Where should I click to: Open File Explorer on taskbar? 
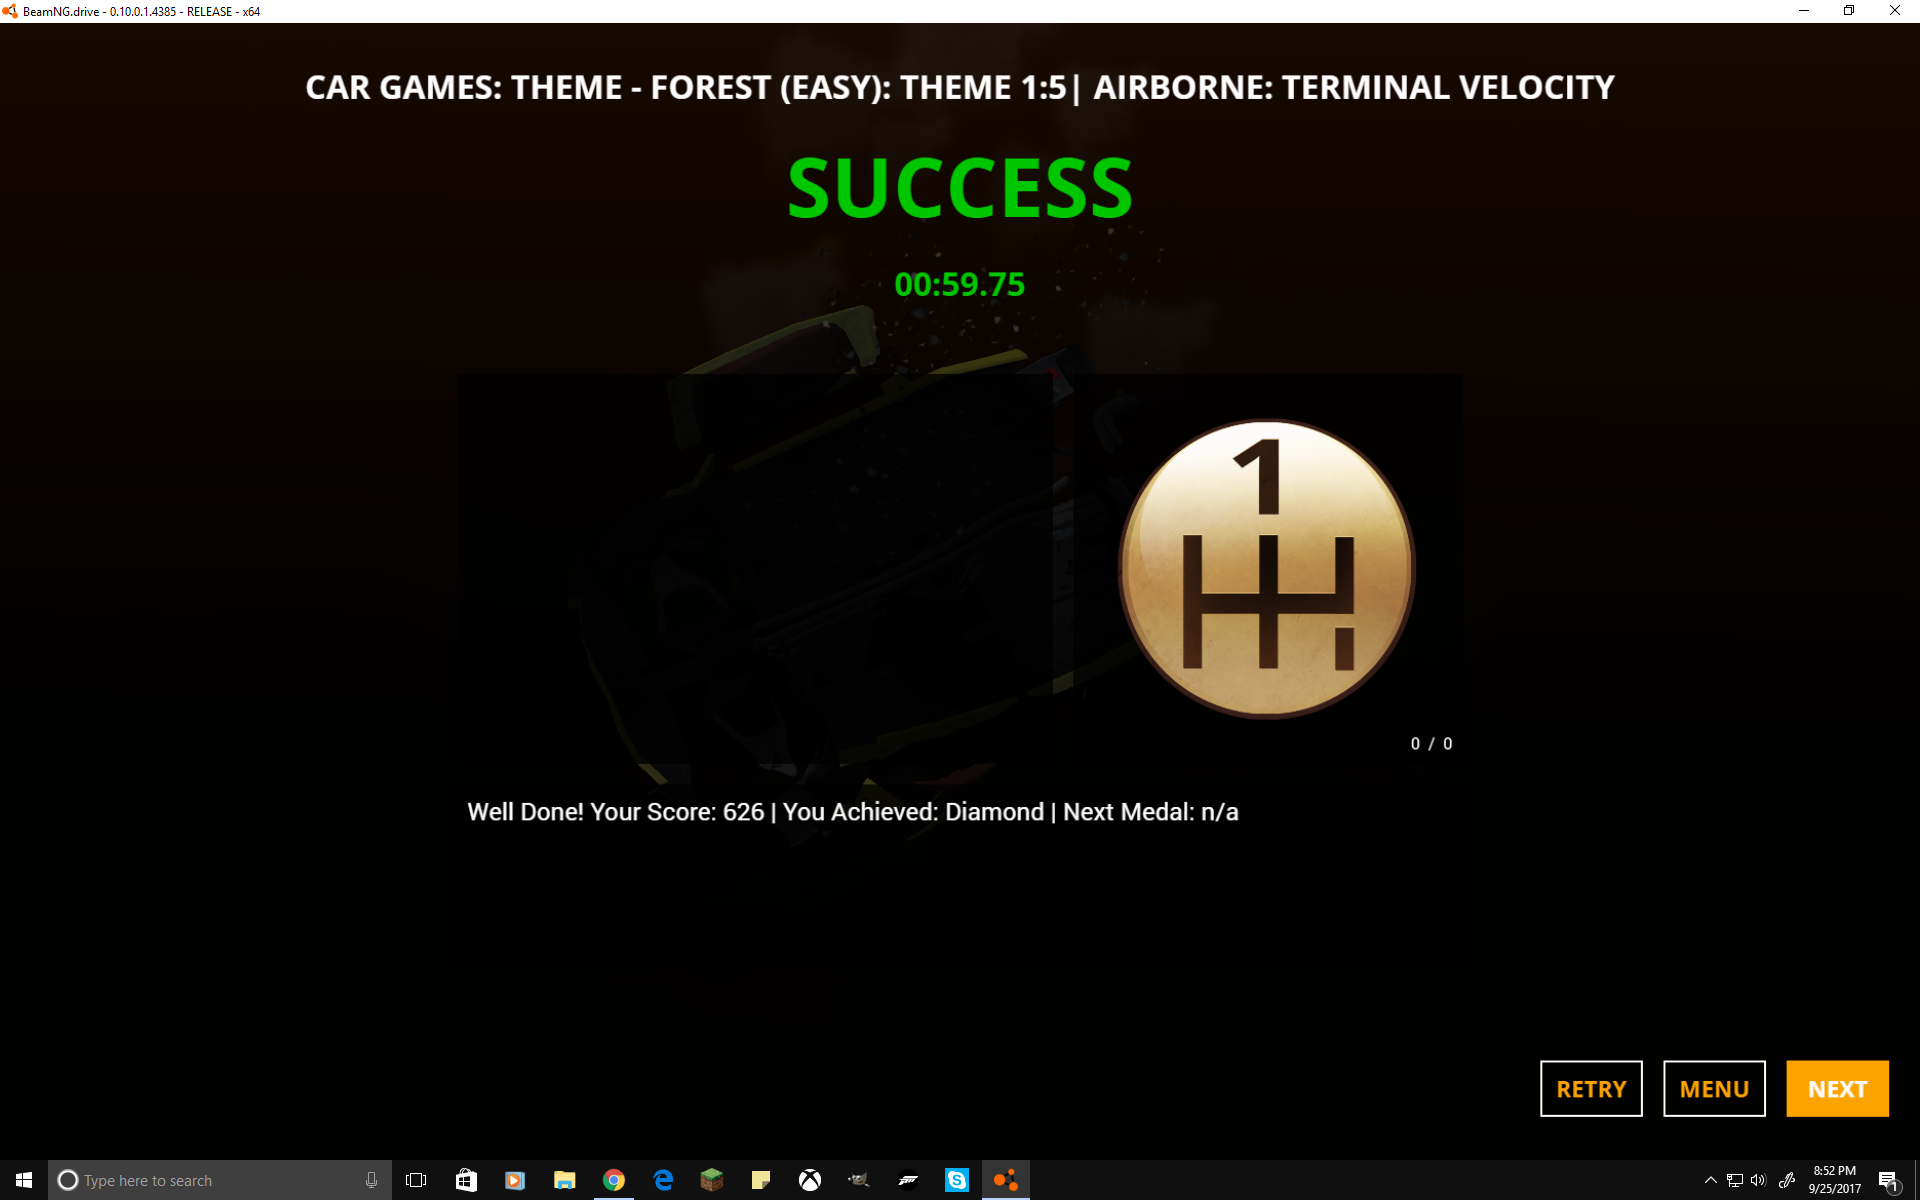click(x=564, y=1180)
